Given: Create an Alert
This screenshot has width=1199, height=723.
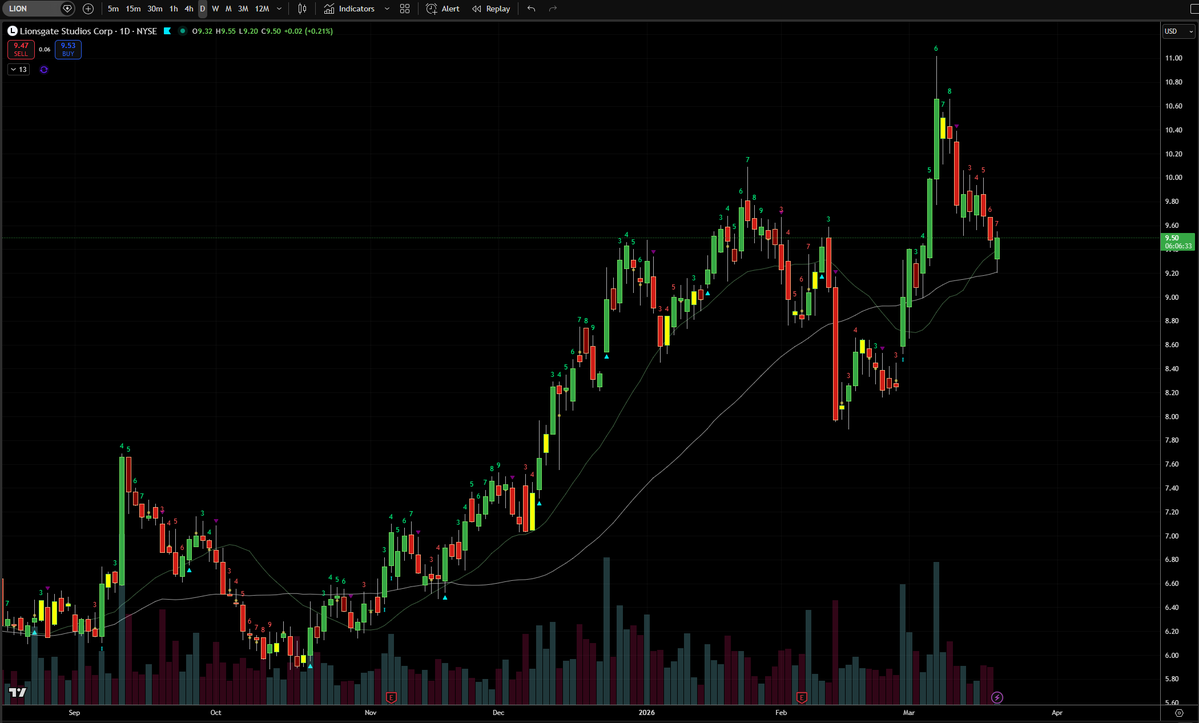Looking at the screenshot, I should [x=443, y=8].
